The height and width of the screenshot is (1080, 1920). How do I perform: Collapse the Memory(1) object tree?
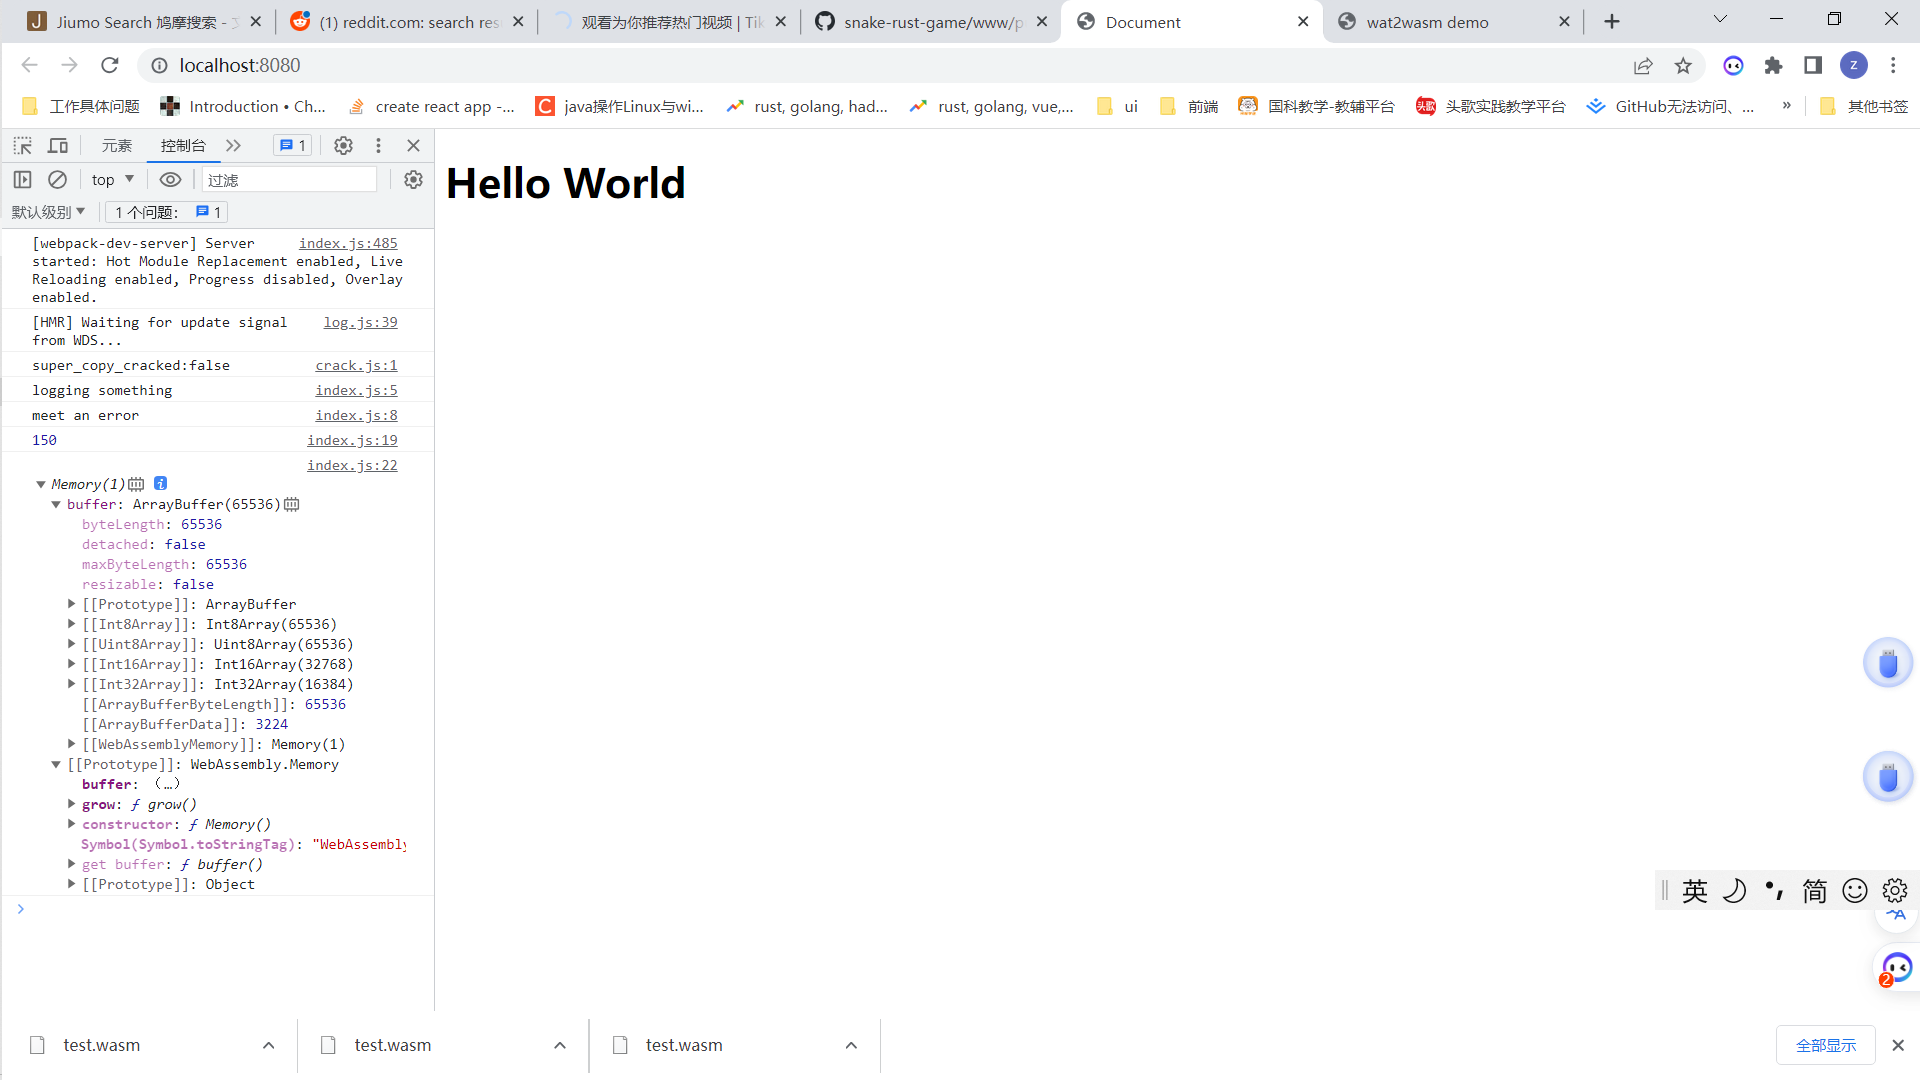[41, 485]
